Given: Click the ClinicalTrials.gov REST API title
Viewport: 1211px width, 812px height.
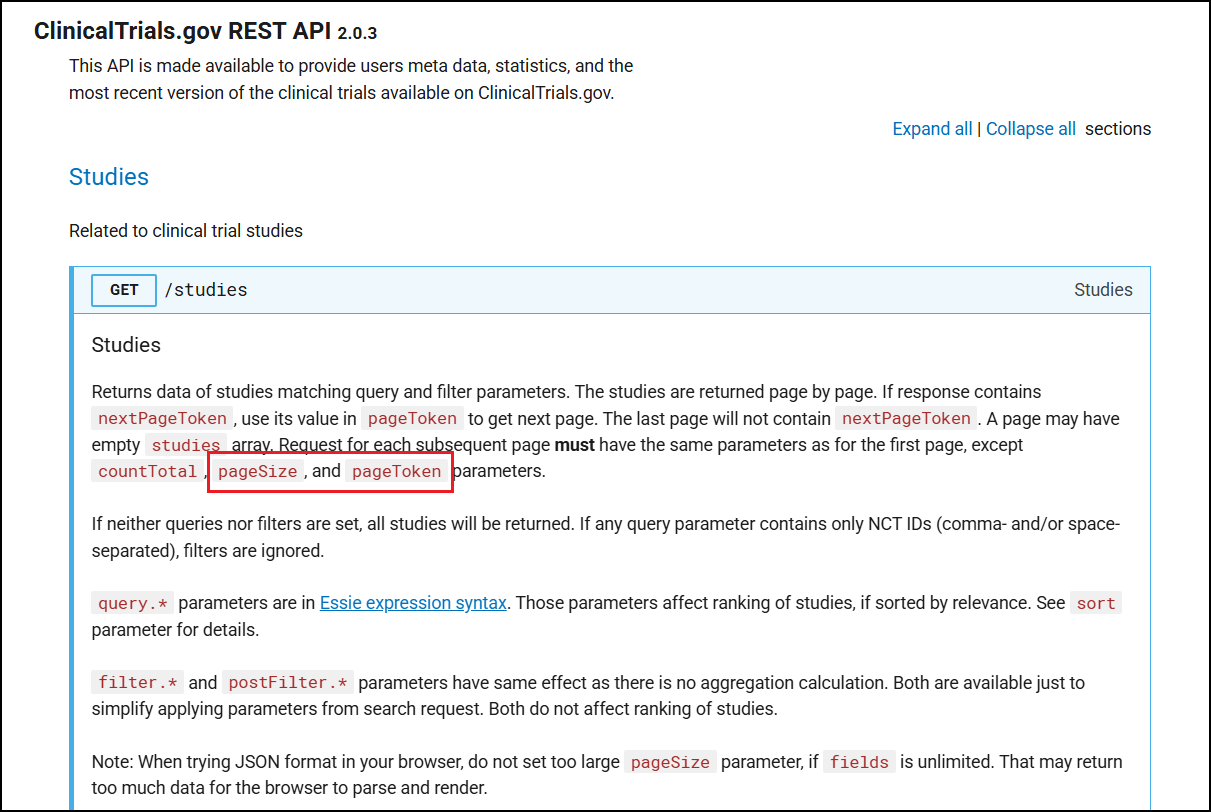Looking at the screenshot, I should coord(184,31).
